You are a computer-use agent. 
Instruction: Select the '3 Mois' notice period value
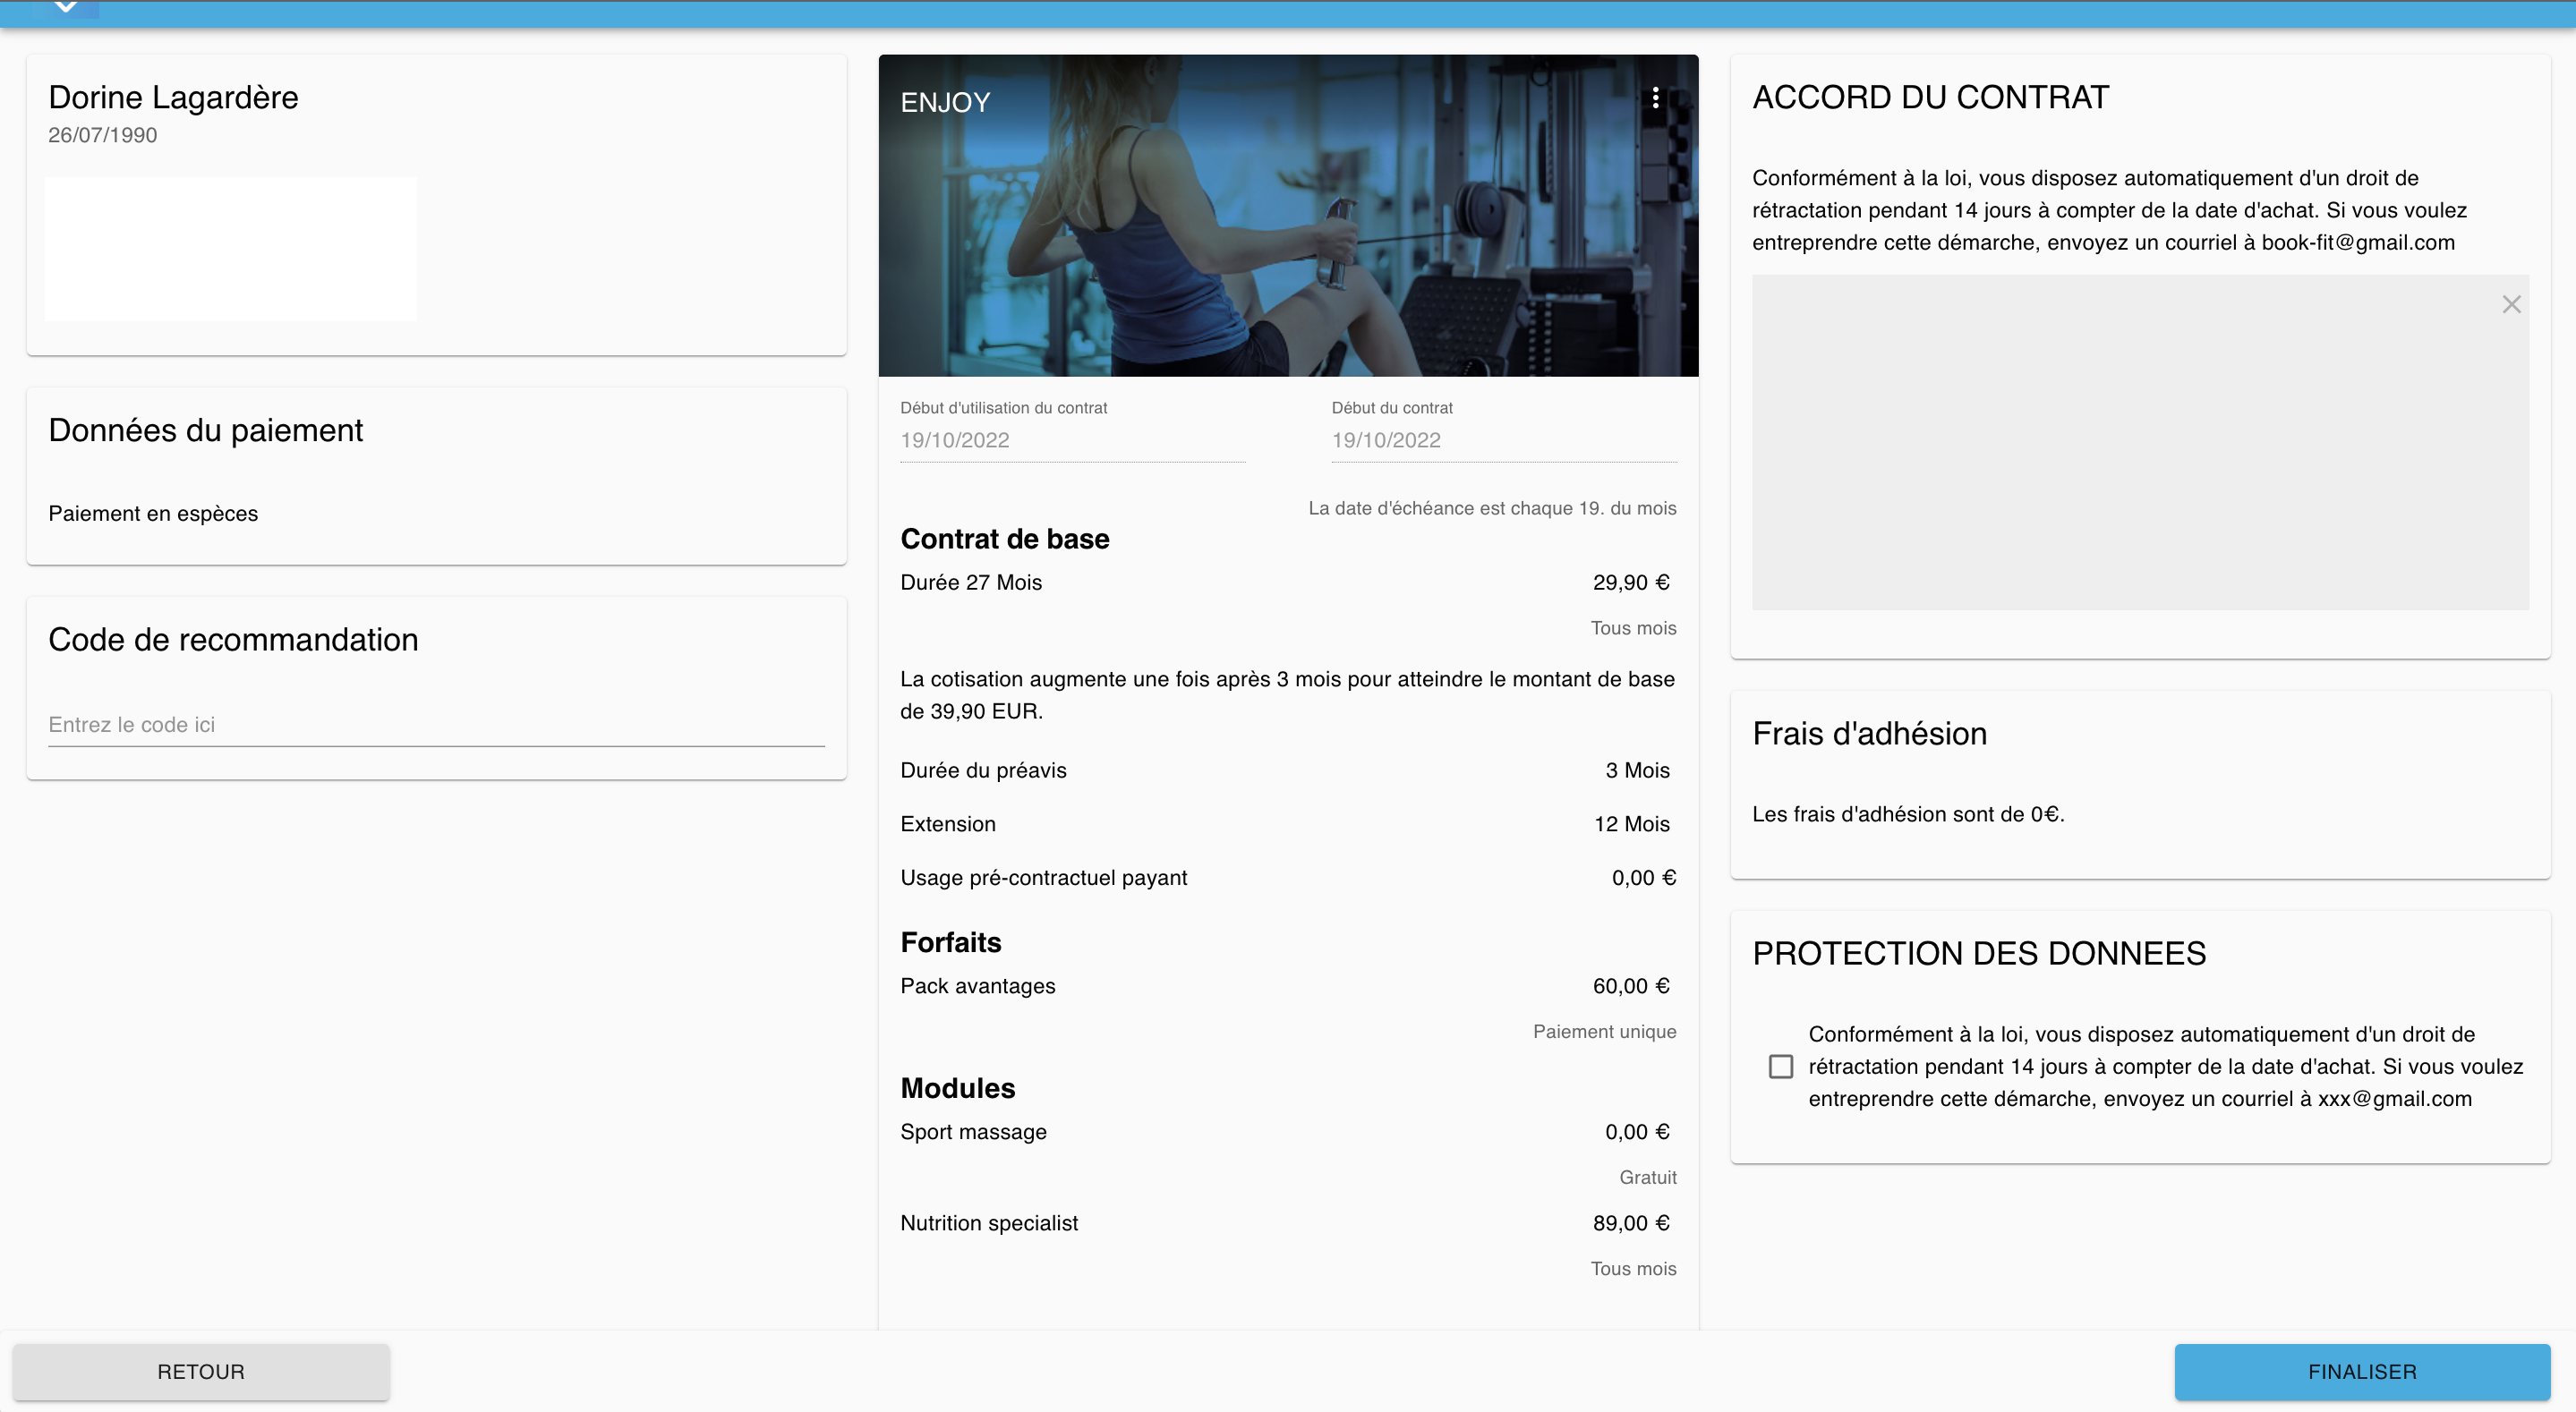pyautogui.click(x=1637, y=770)
